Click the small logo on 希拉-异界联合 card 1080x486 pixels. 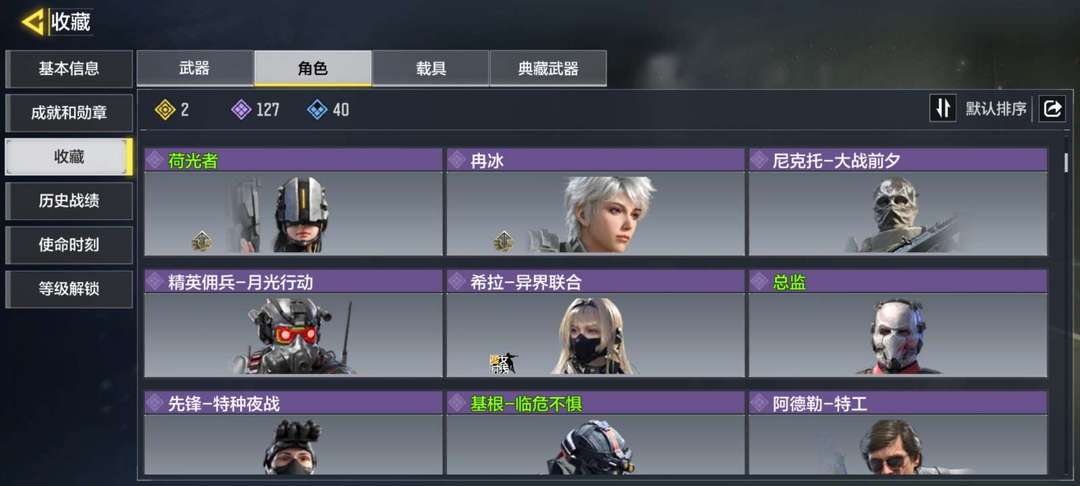point(503,363)
